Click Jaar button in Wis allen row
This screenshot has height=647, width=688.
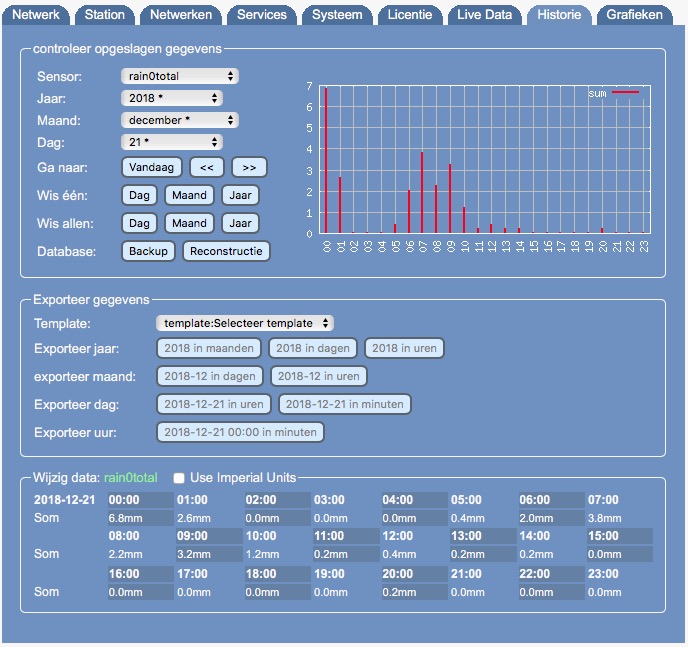pos(240,223)
